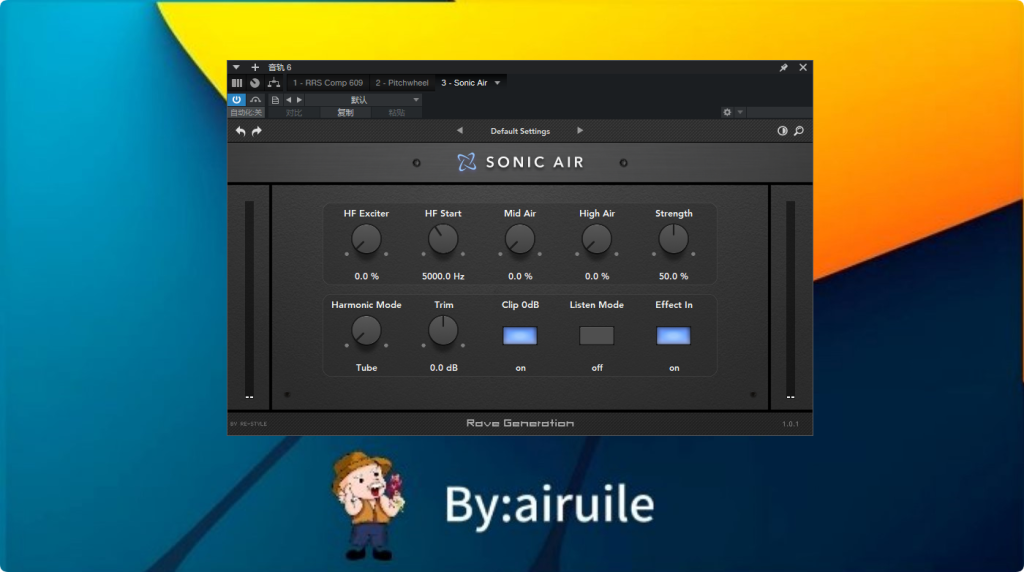Viewport: 1024px width, 572px height.
Task: Redo with the curved right arrow
Action: click(257, 131)
